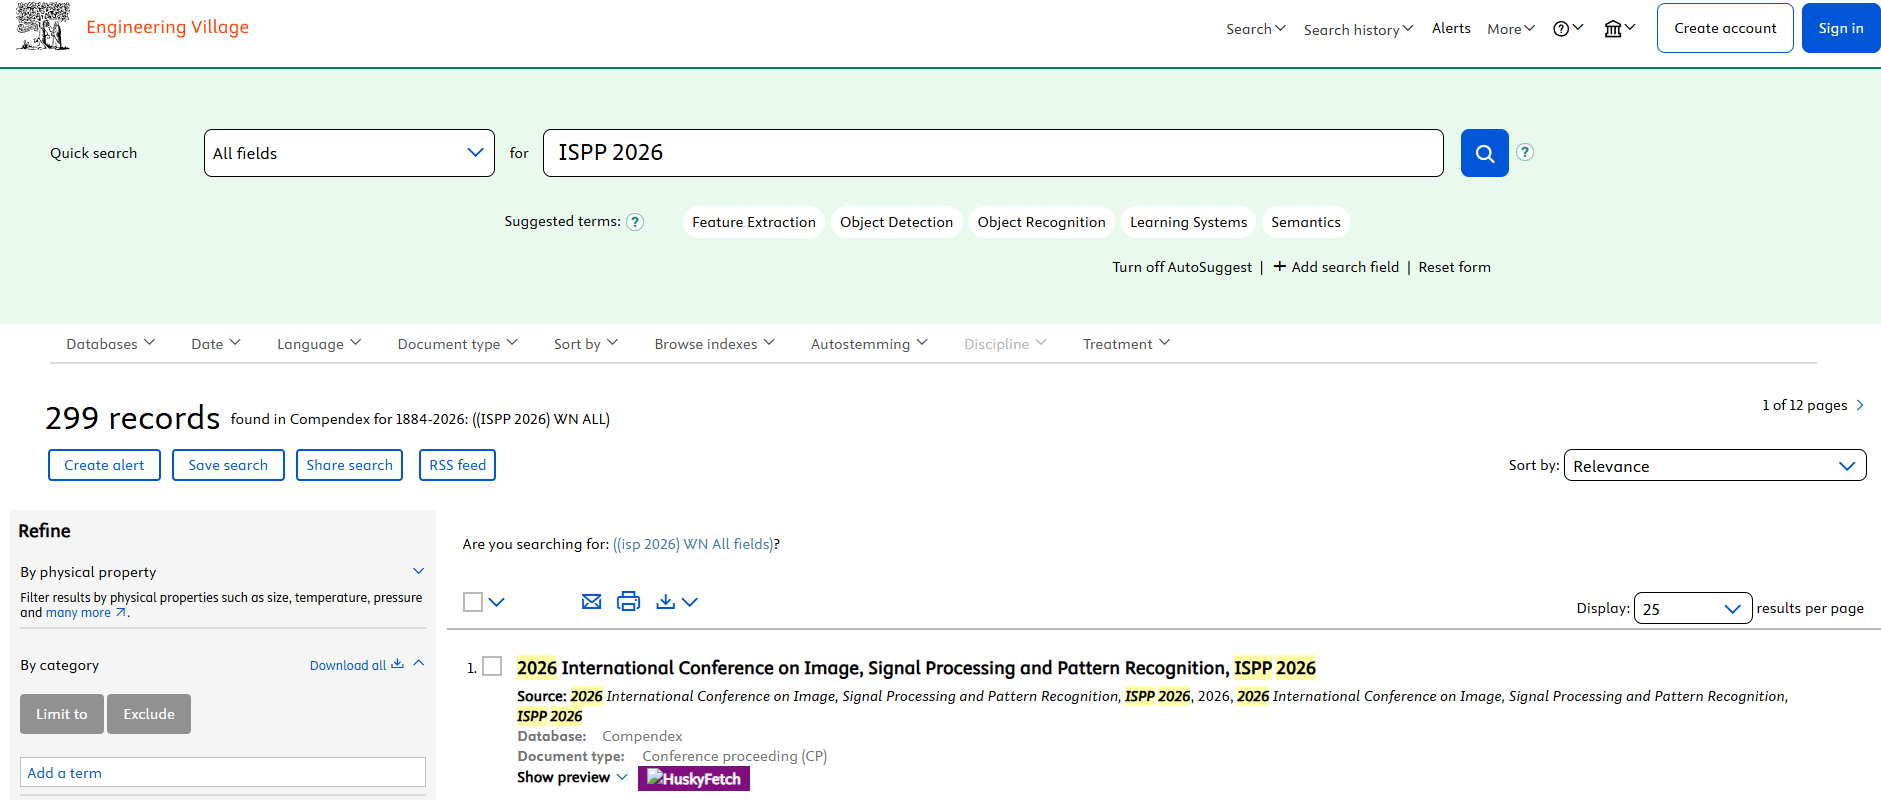Open the All fields dropdown

tap(349, 153)
